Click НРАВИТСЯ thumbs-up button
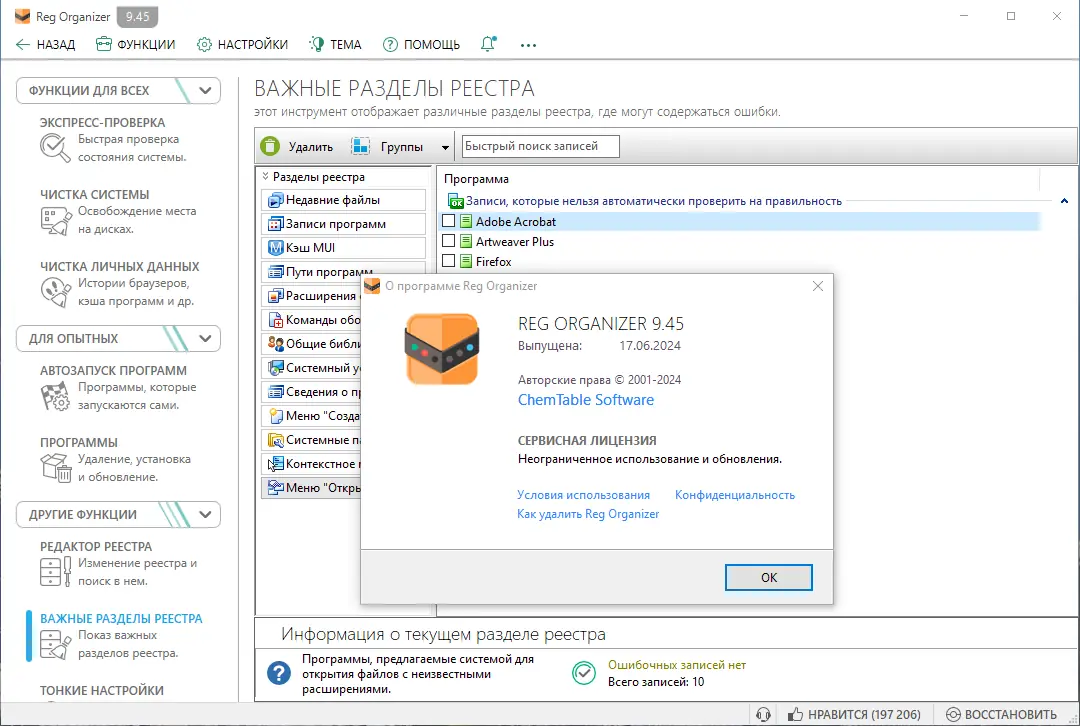The image size is (1080, 726). tap(854, 714)
